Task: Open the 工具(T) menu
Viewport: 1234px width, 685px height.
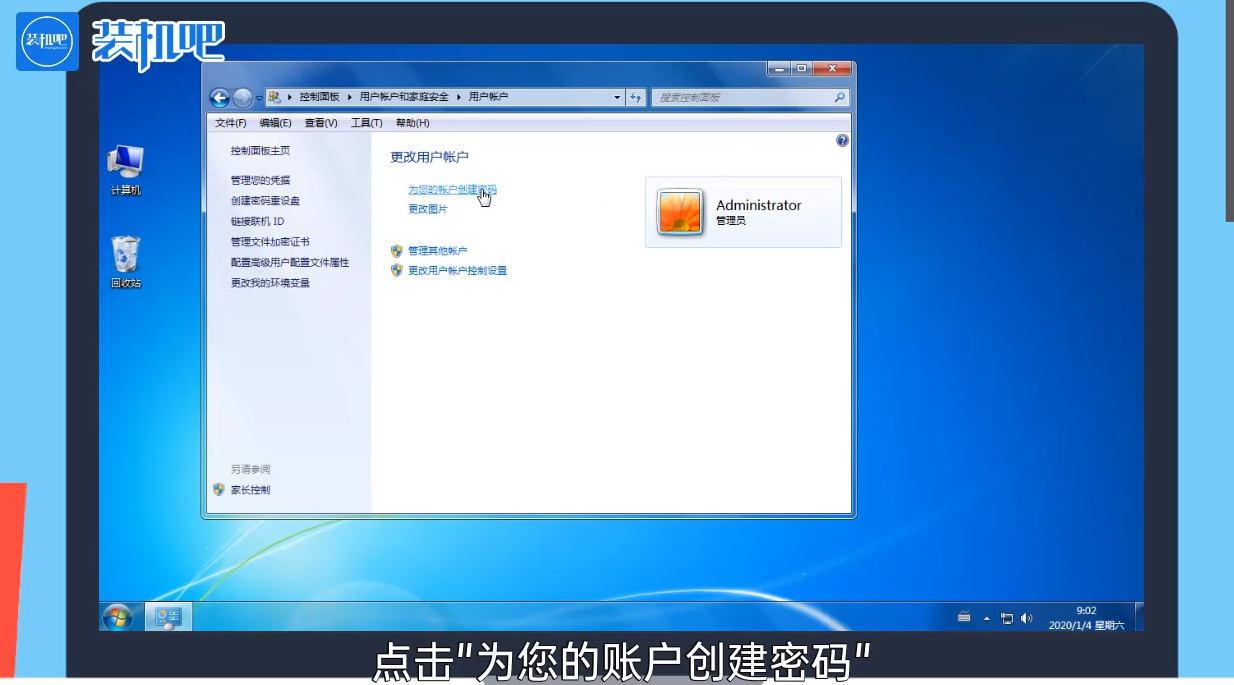Action: tap(366, 123)
